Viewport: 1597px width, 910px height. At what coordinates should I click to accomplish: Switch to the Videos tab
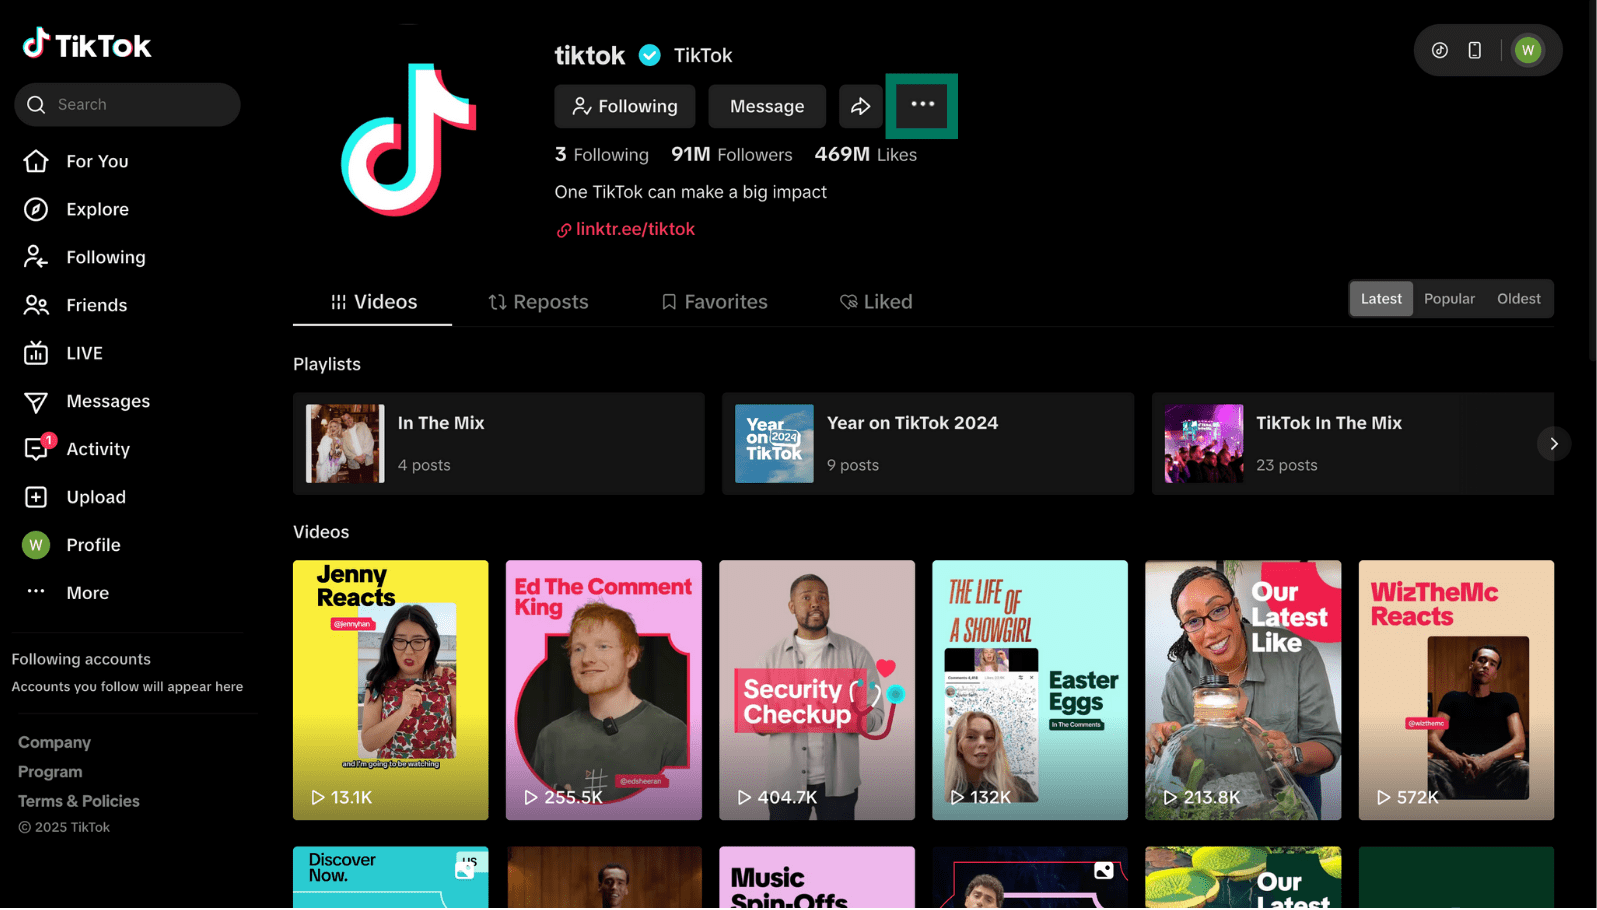(373, 302)
